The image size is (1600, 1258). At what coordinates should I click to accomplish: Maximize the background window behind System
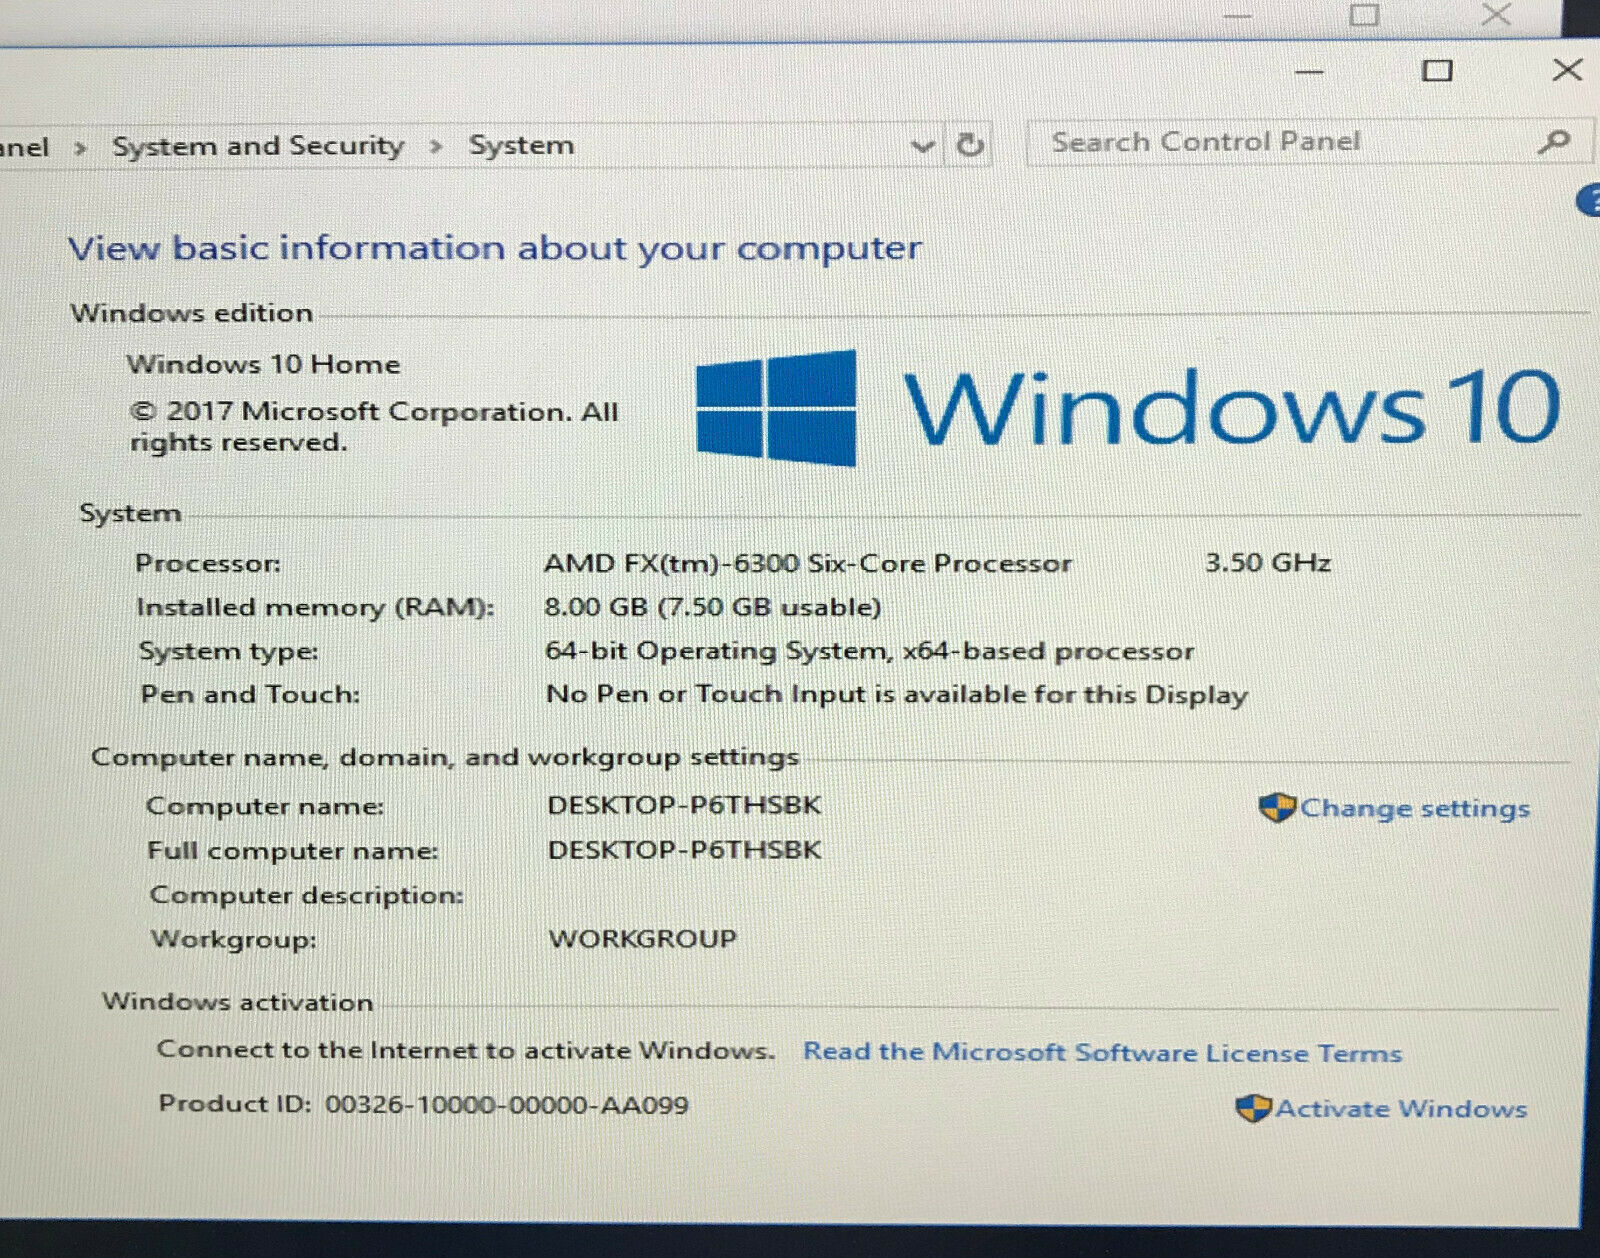pos(1365,14)
